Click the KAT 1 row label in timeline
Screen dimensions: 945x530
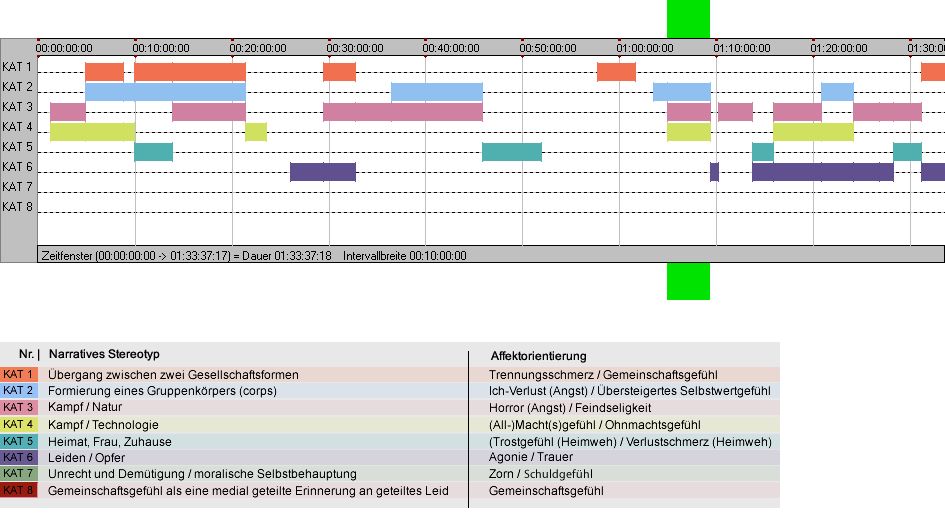click(17, 67)
